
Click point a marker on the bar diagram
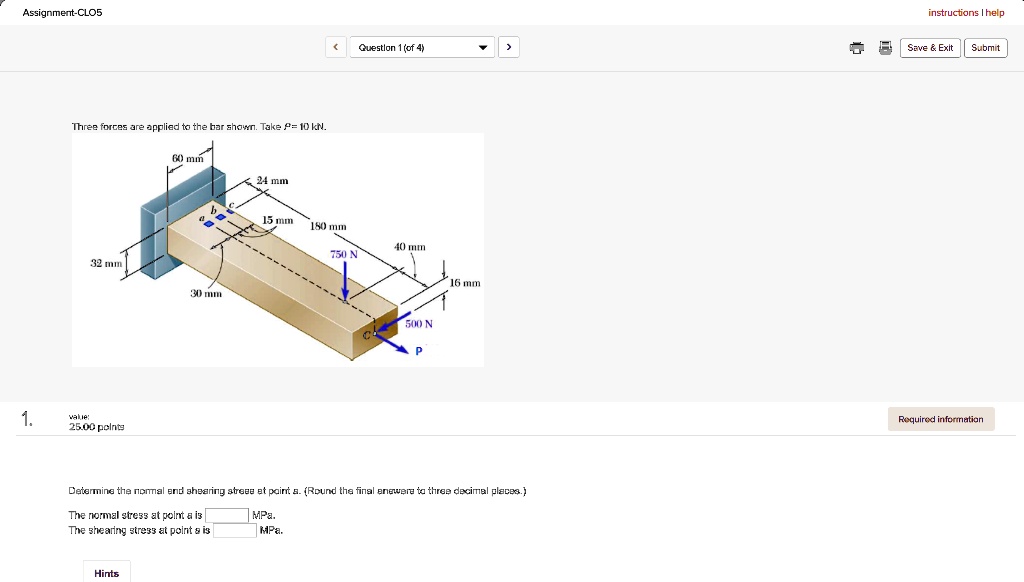208,222
